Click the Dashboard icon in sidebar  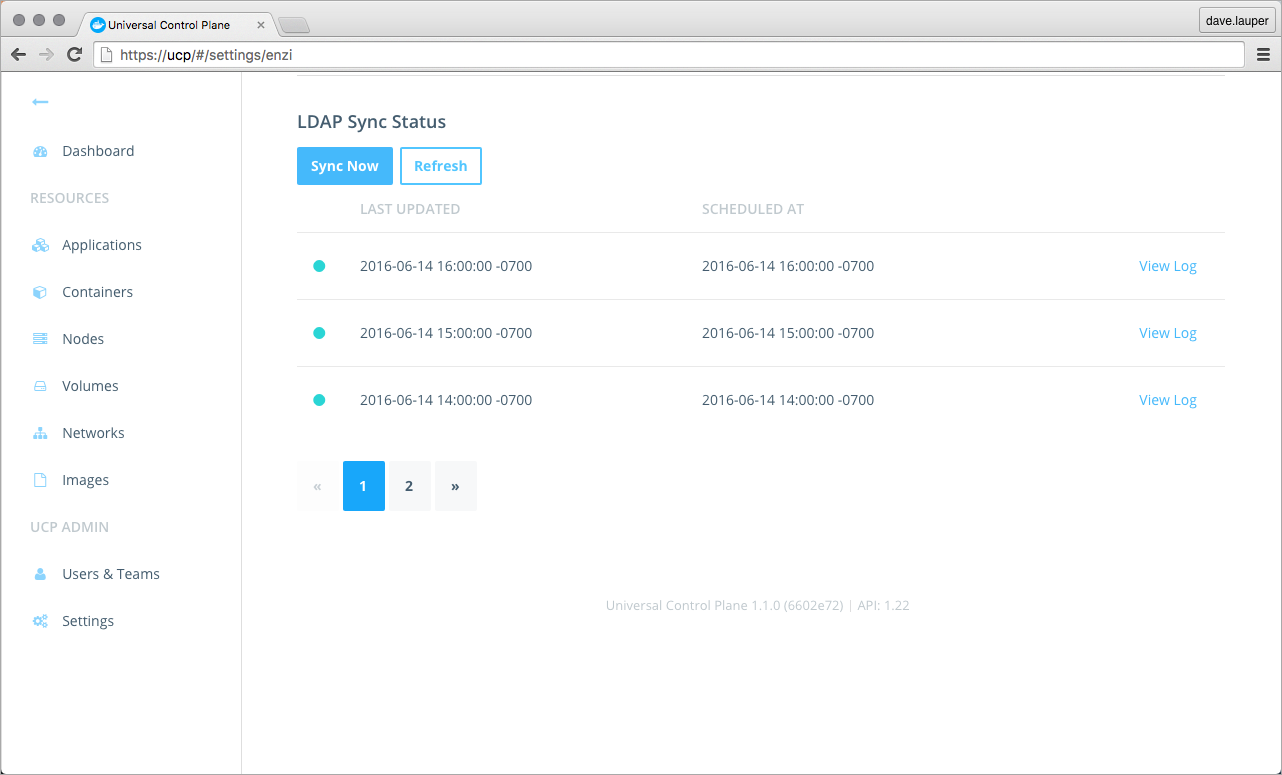40,152
